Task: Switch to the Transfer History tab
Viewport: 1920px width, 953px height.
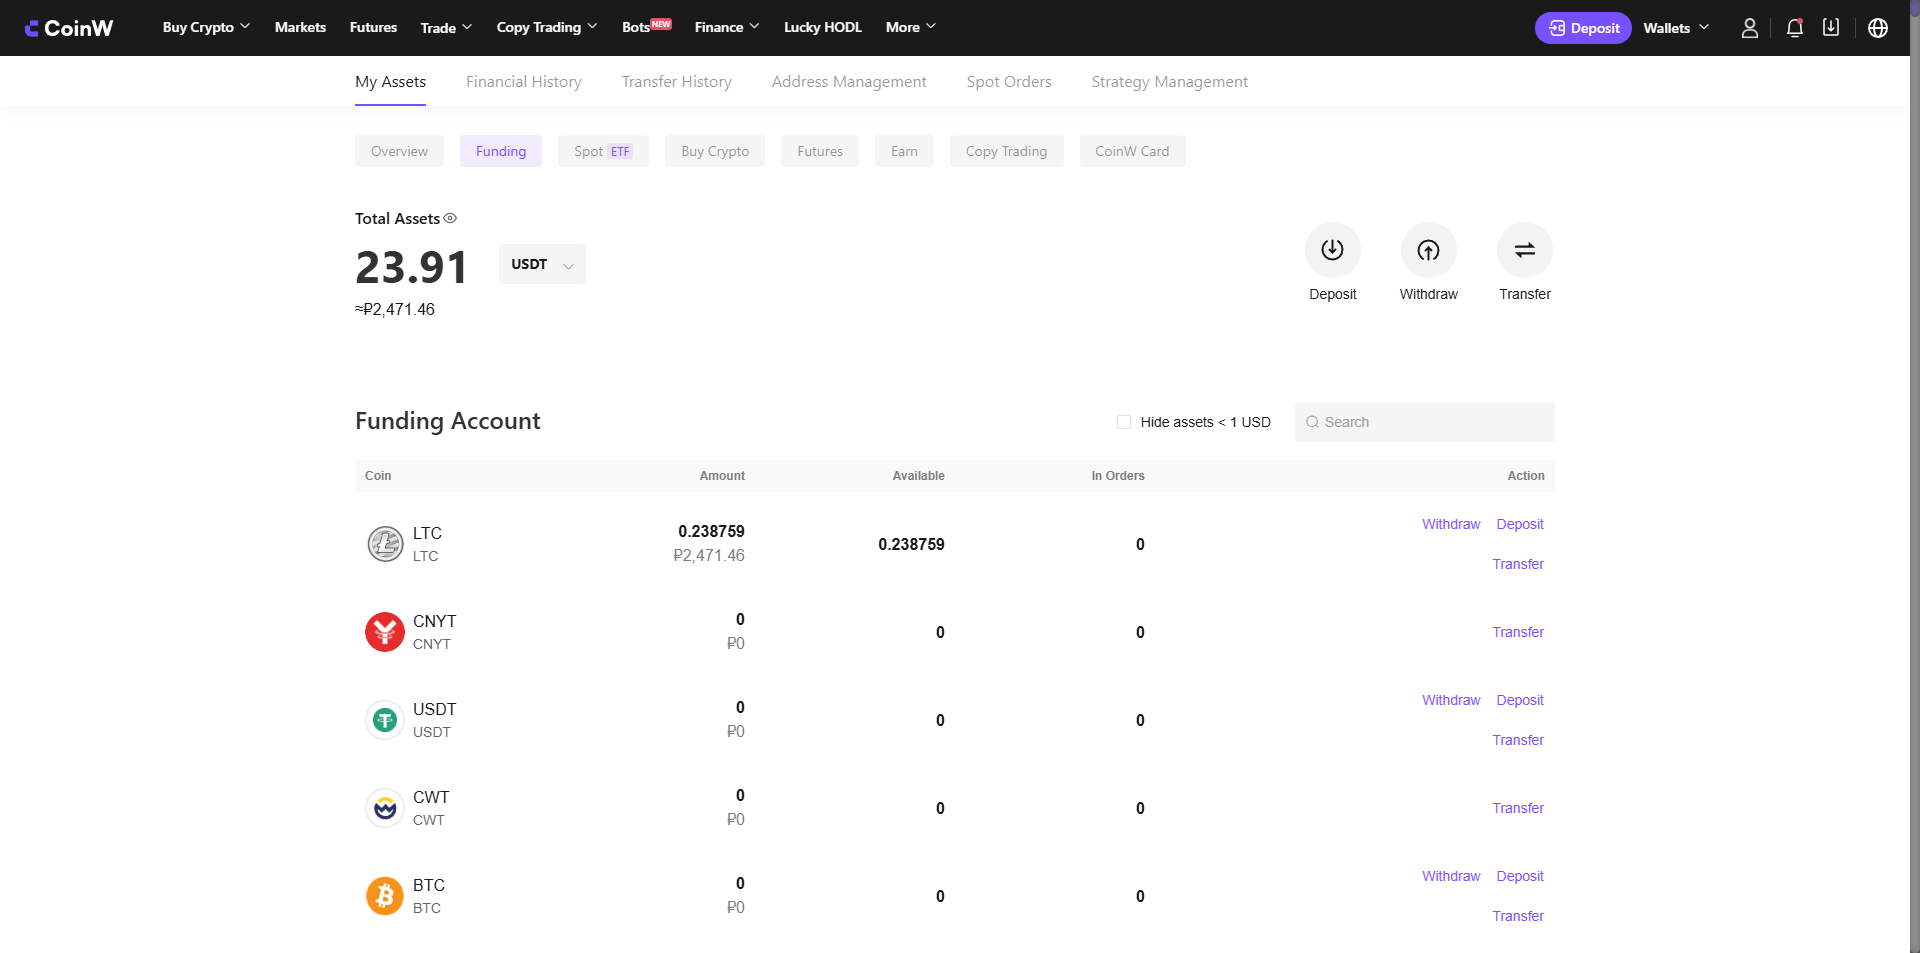Action: point(677,82)
